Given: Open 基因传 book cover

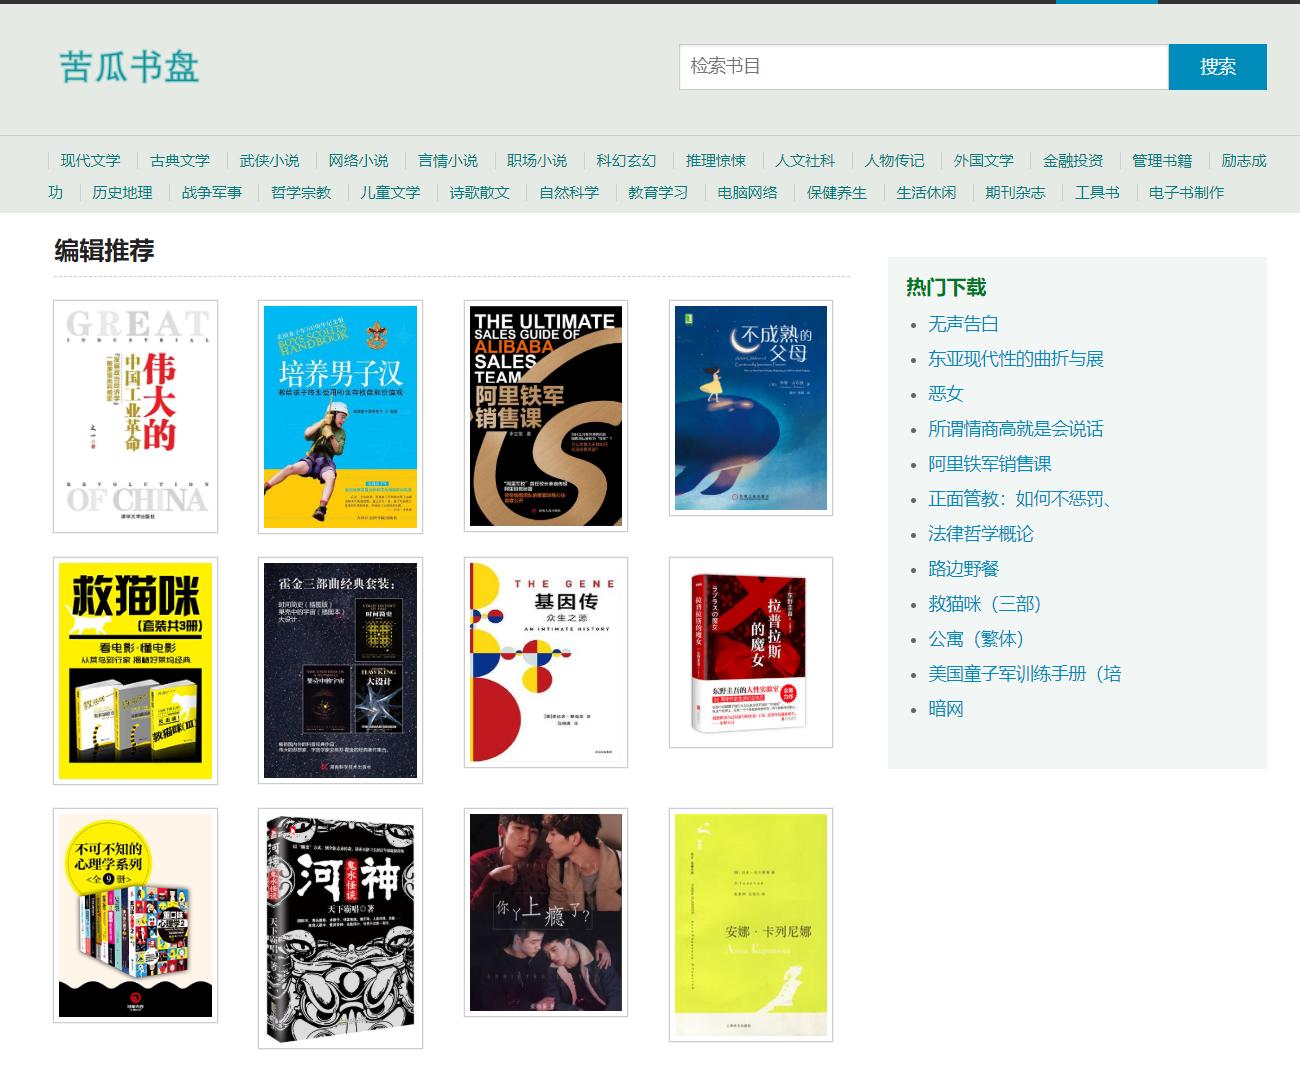Looking at the screenshot, I should pos(546,662).
